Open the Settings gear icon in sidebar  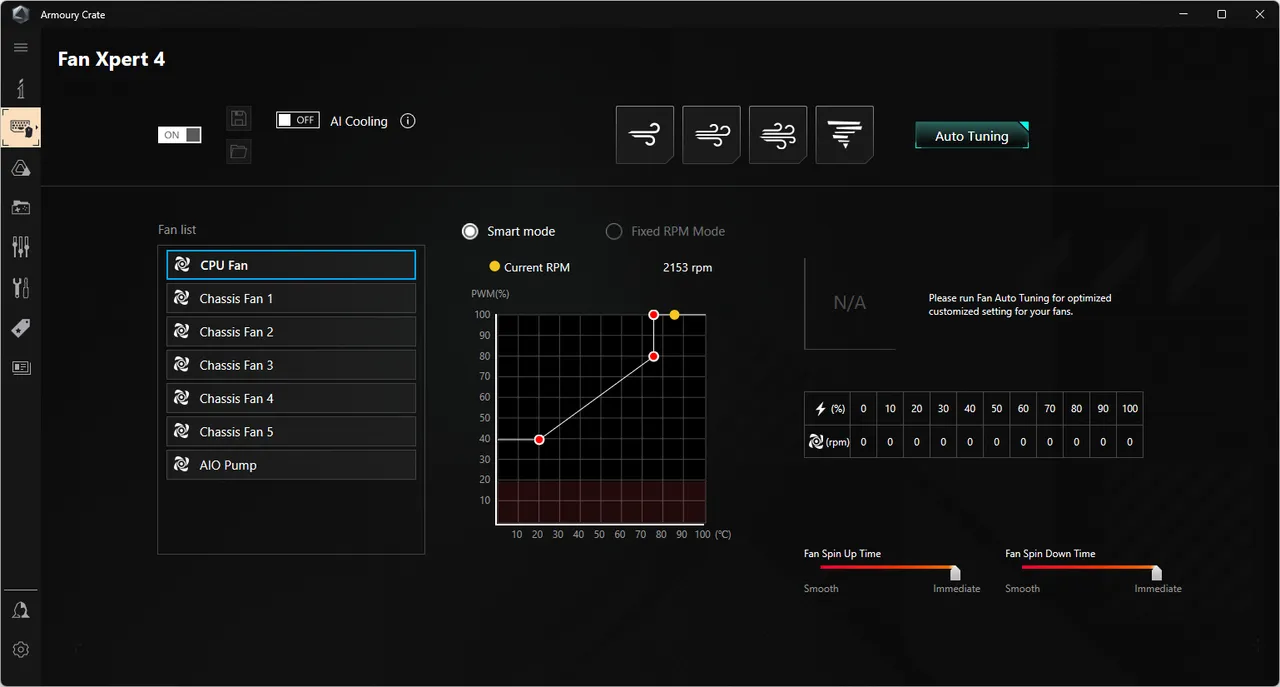[x=21, y=650]
